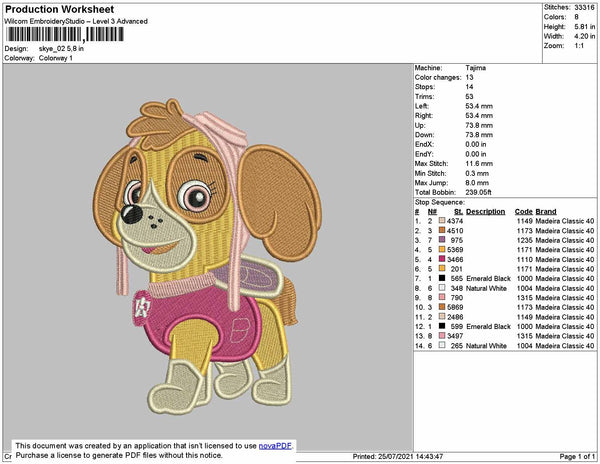The height and width of the screenshot is (464, 600).
Task: Pick the white swatch beside stitch count 265
Action: tap(442, 345)
